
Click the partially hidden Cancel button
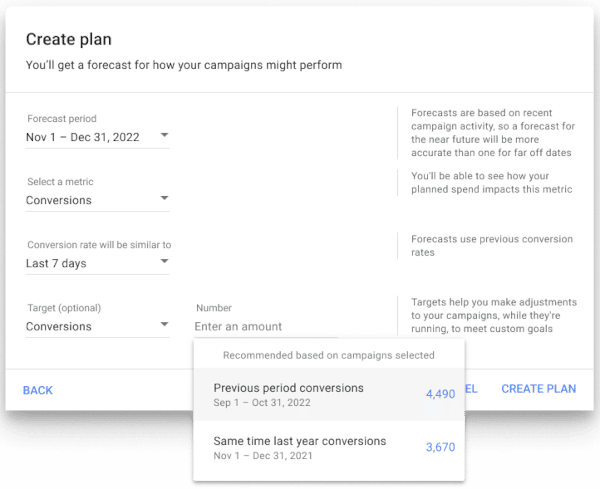[472, 390]
